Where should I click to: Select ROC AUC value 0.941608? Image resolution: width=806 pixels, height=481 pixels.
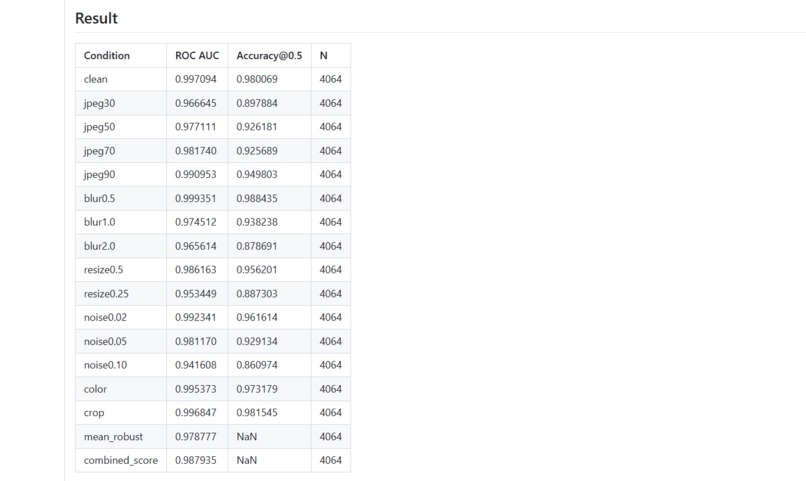coord(195,365)
